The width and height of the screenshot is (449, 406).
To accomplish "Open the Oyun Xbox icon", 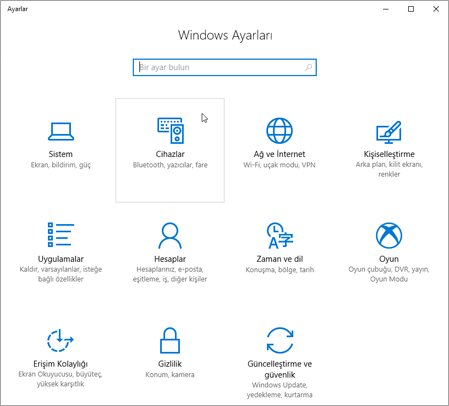I will coord(389,235).
